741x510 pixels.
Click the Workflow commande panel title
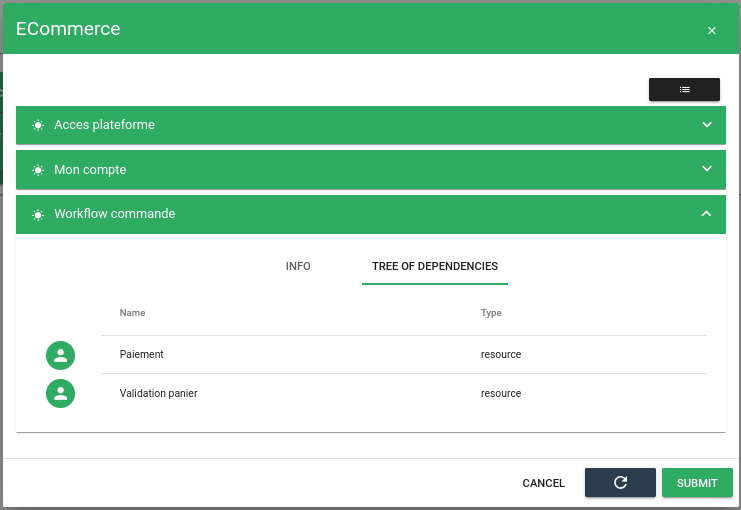pos(115,214)
